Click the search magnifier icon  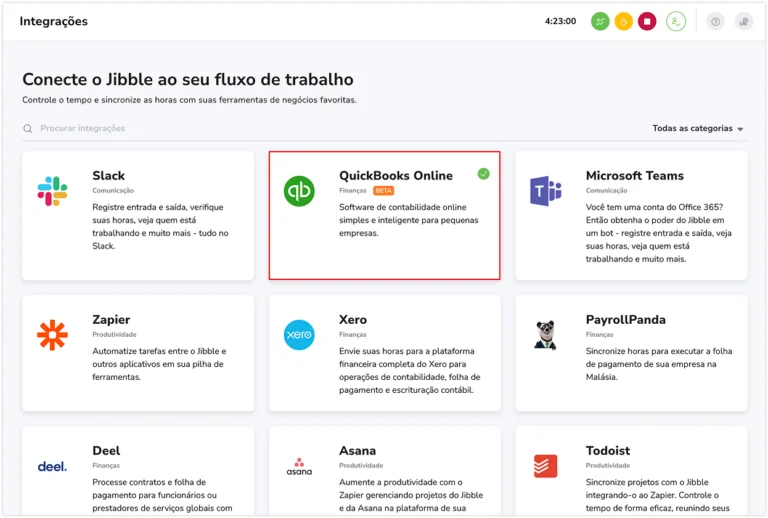[x=28, y=128]
